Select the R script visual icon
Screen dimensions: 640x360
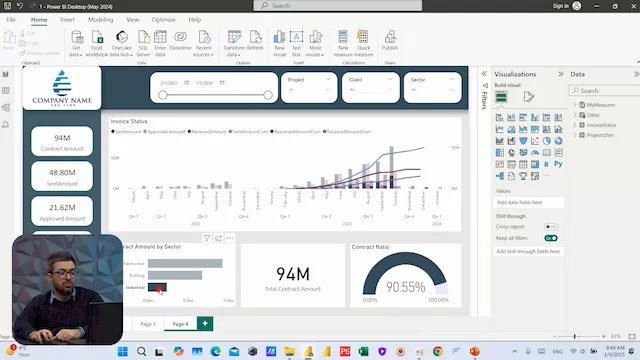[546, 164]
